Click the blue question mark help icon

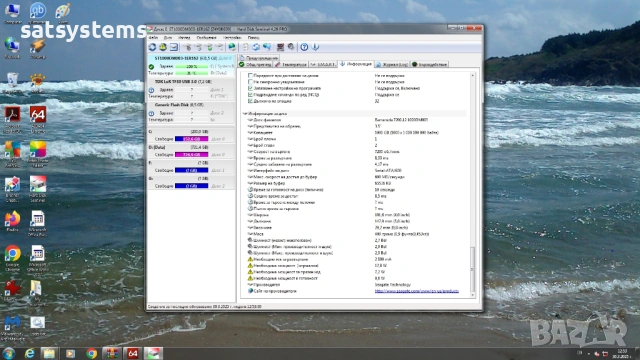304,47
